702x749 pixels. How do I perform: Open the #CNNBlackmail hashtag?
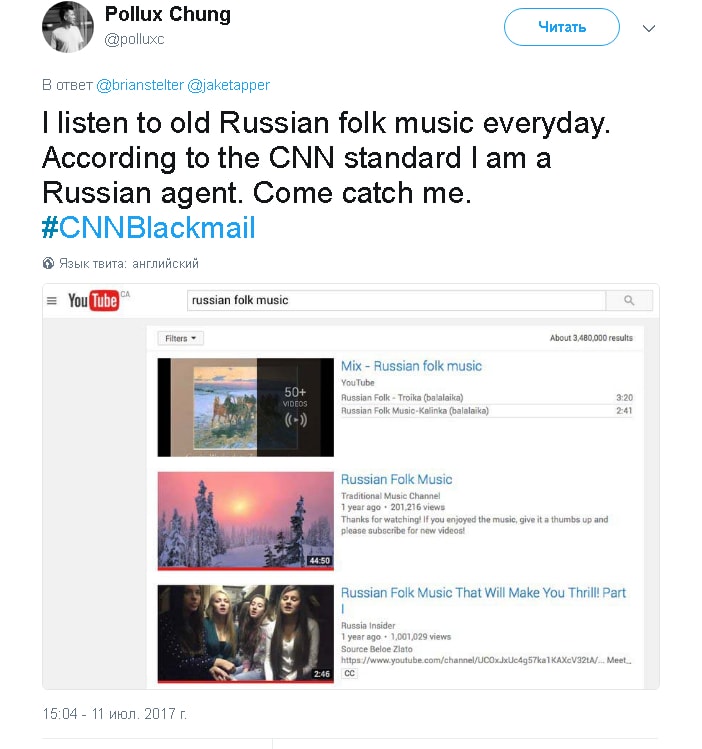149,227
